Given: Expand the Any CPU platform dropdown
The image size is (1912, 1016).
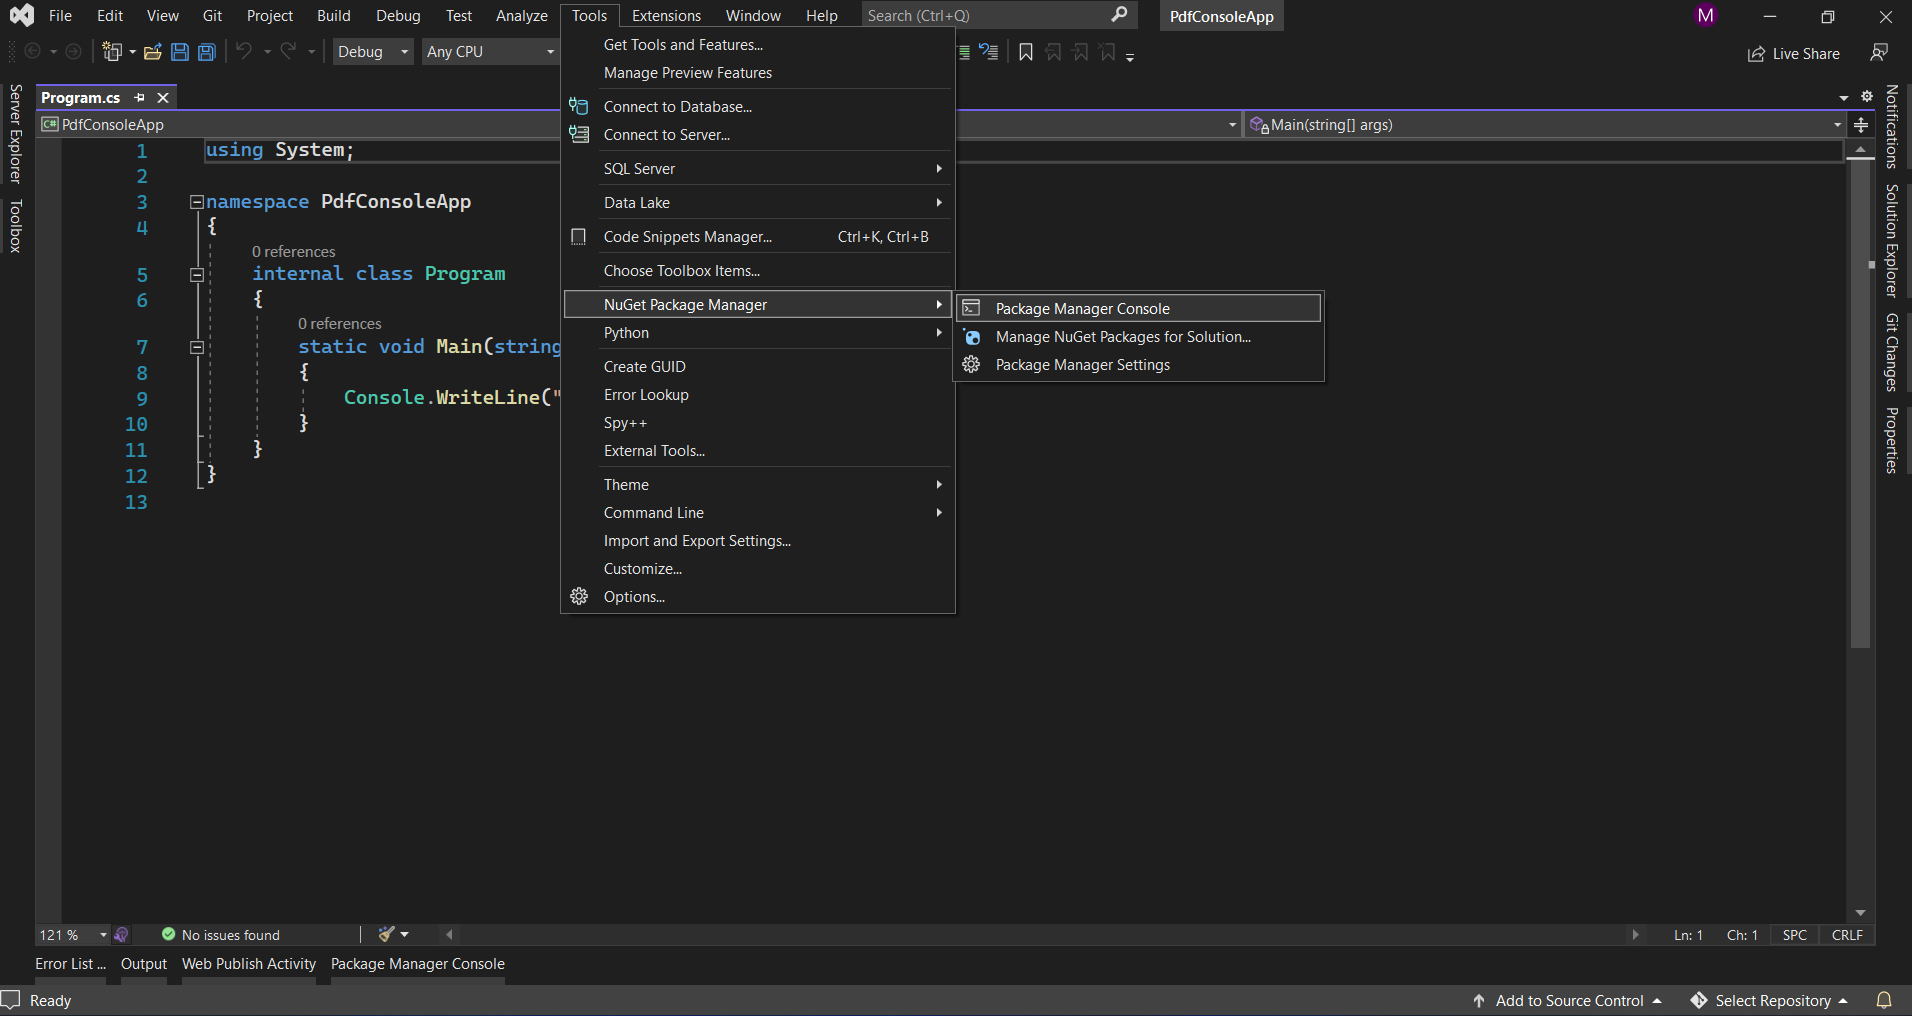Looking at the screenshot, I should [490, 52].
